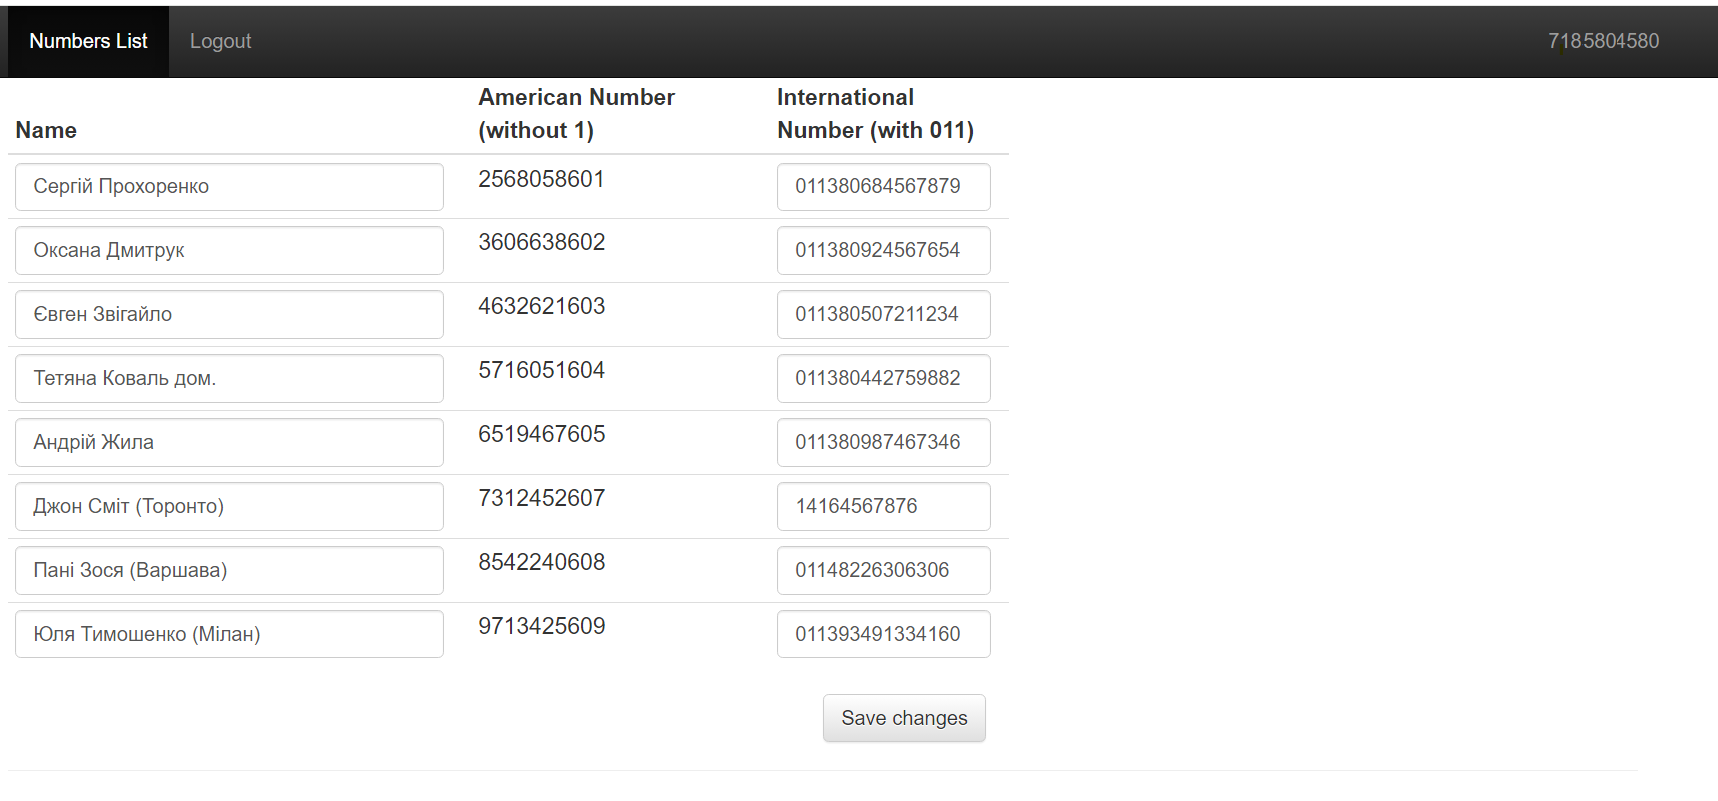Focus the Пані Зося (Варшава) name field
The height and width of the screenshot is (801, 1718).
[229, 571]
